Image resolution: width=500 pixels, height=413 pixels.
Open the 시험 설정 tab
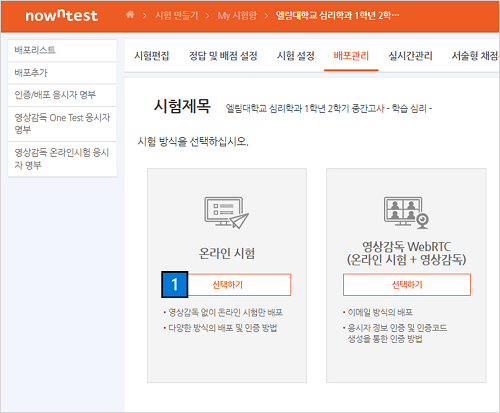[x=296, y=56]
